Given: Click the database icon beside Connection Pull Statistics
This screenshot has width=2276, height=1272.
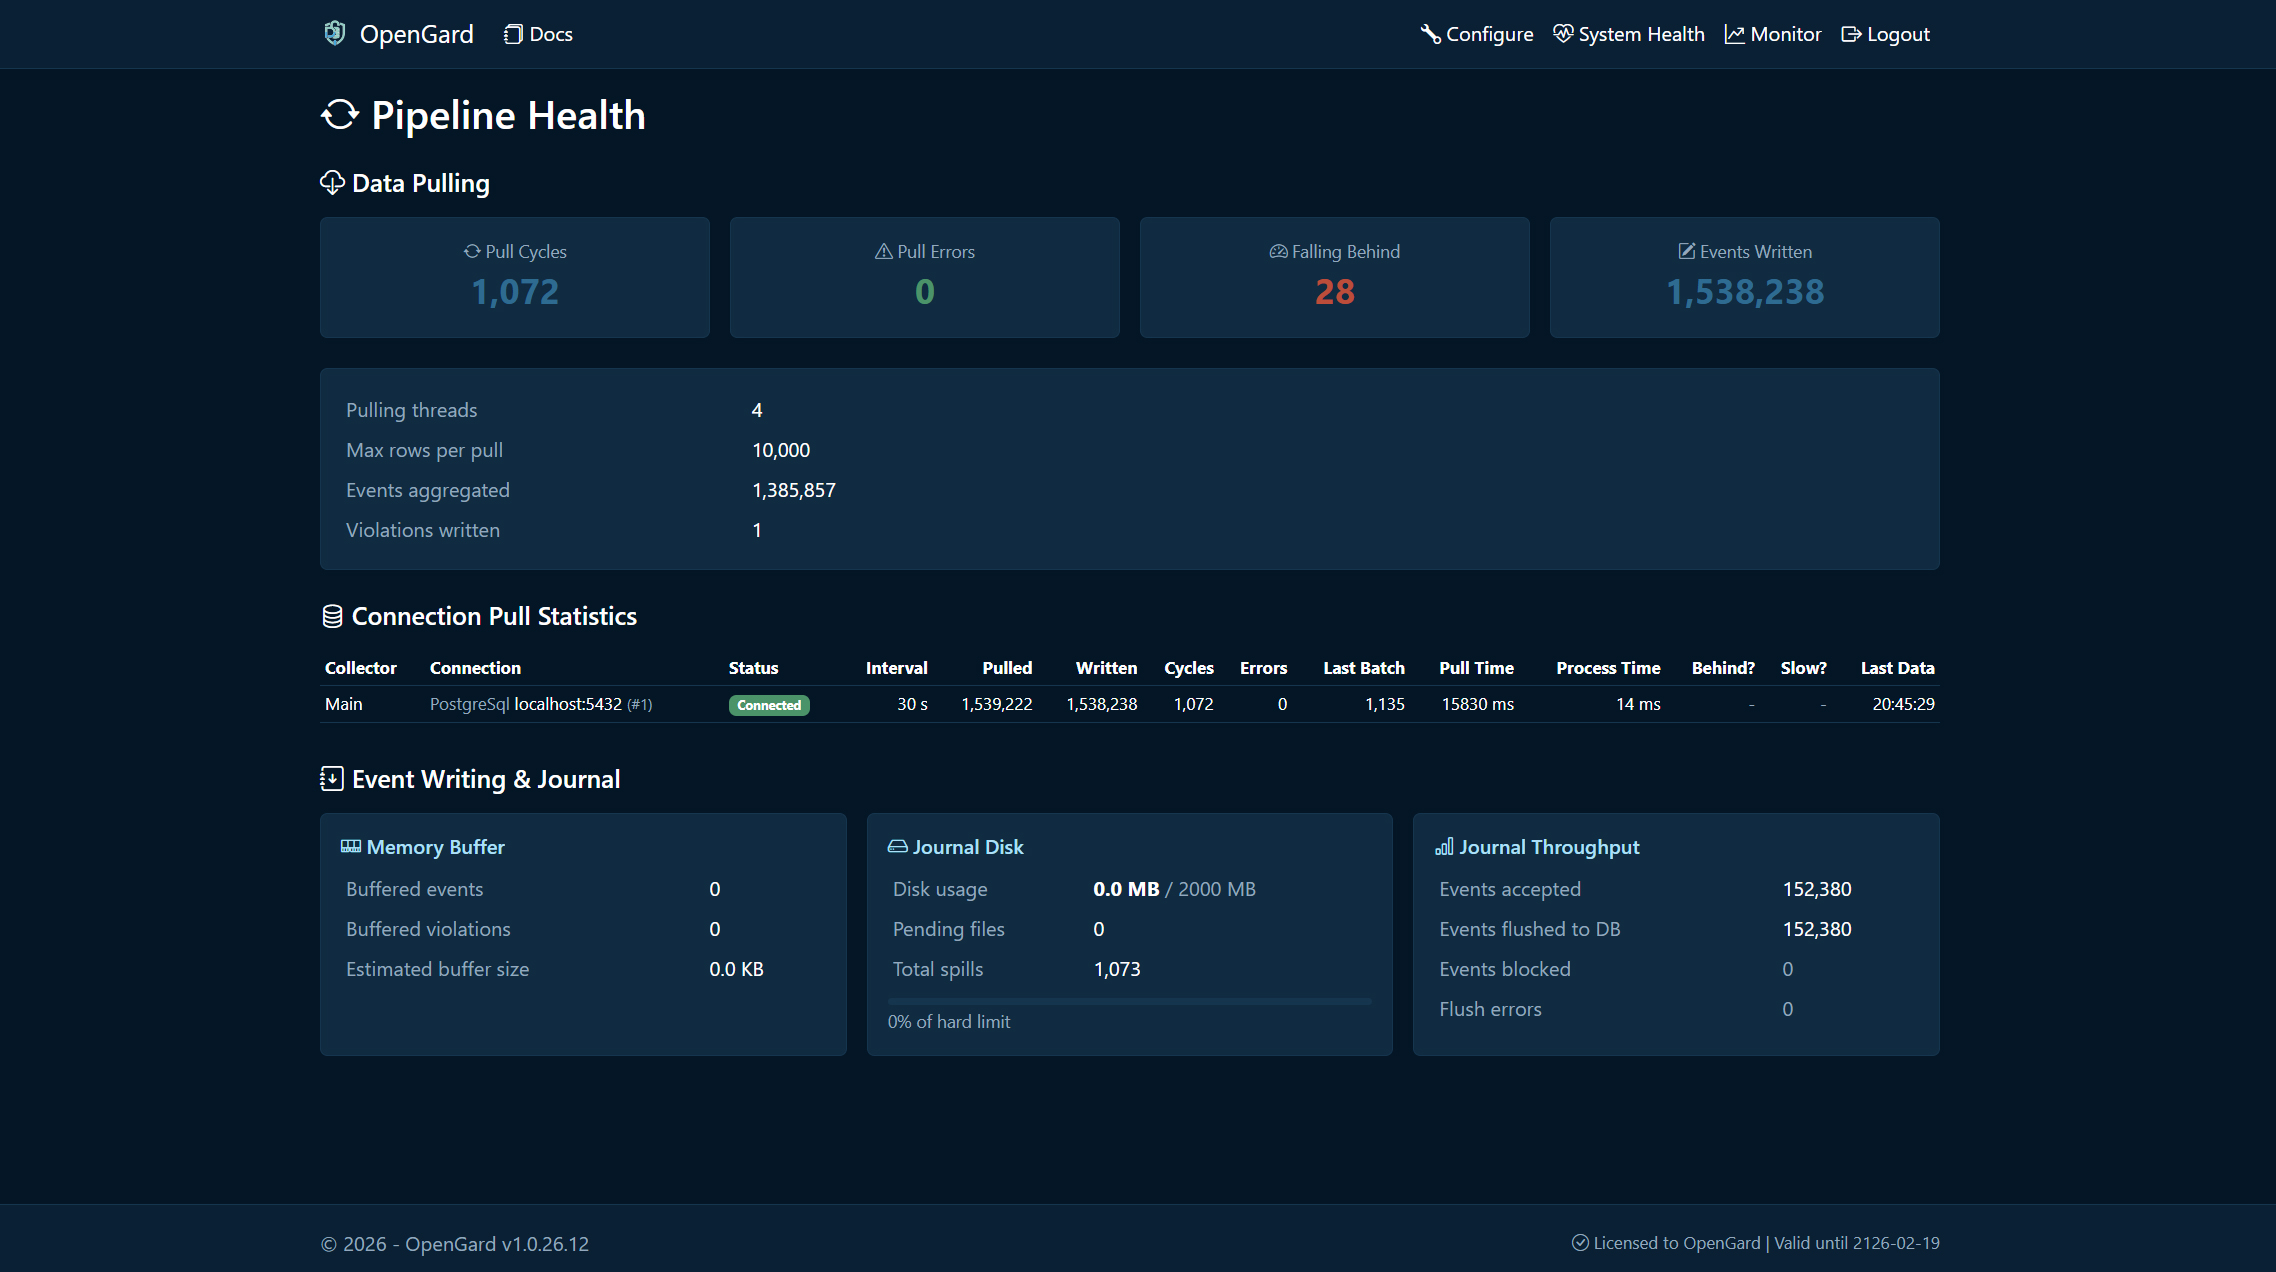Looking at the screenshot, I should pos(332,615).
